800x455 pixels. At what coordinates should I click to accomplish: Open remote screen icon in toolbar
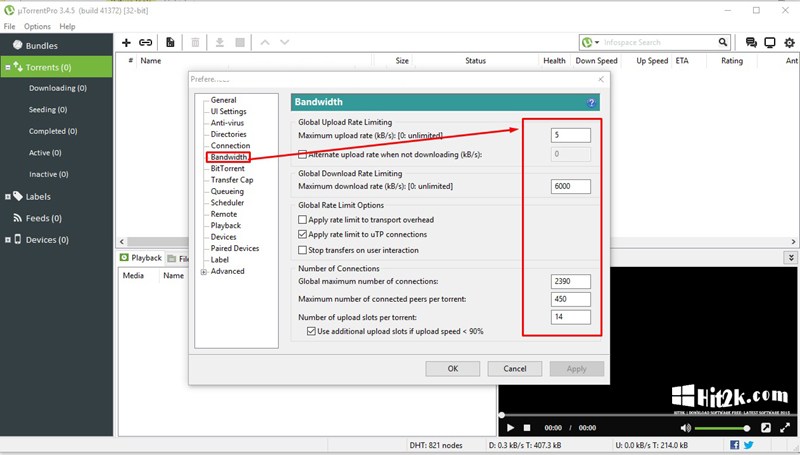(770, 42)
